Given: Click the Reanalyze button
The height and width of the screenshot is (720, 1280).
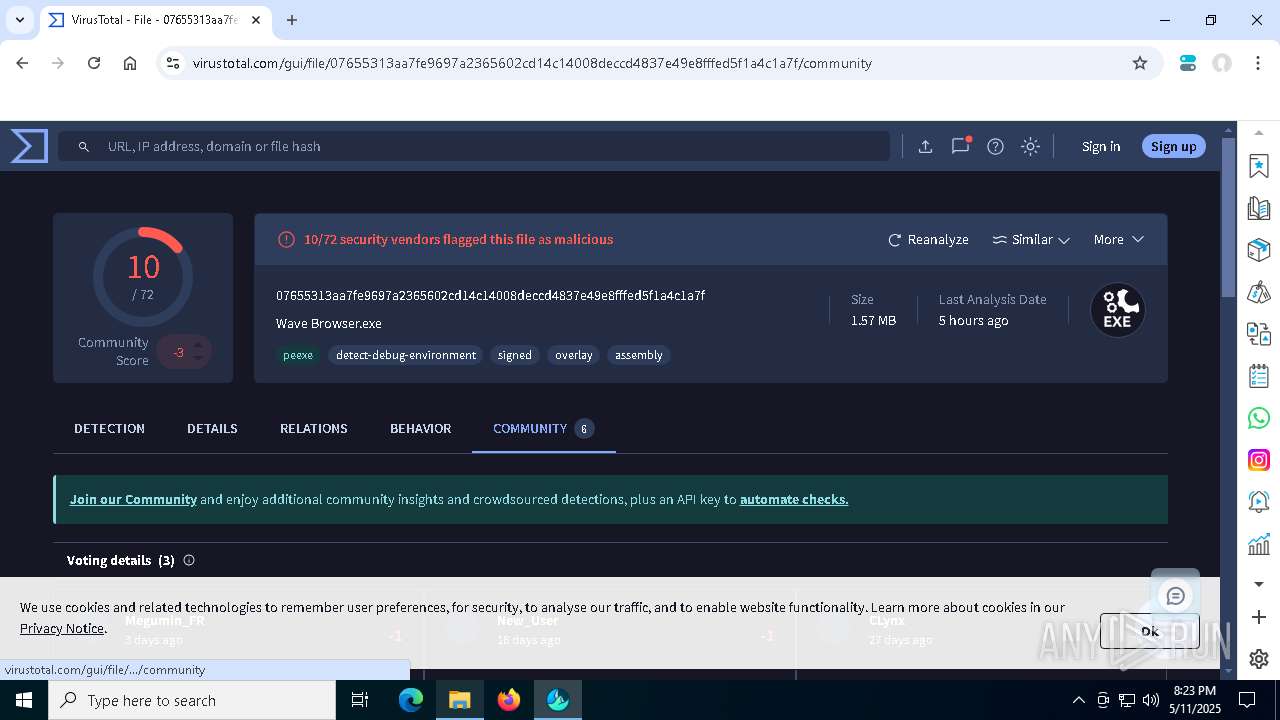Looking at the screenshot, I should point(928,240).
